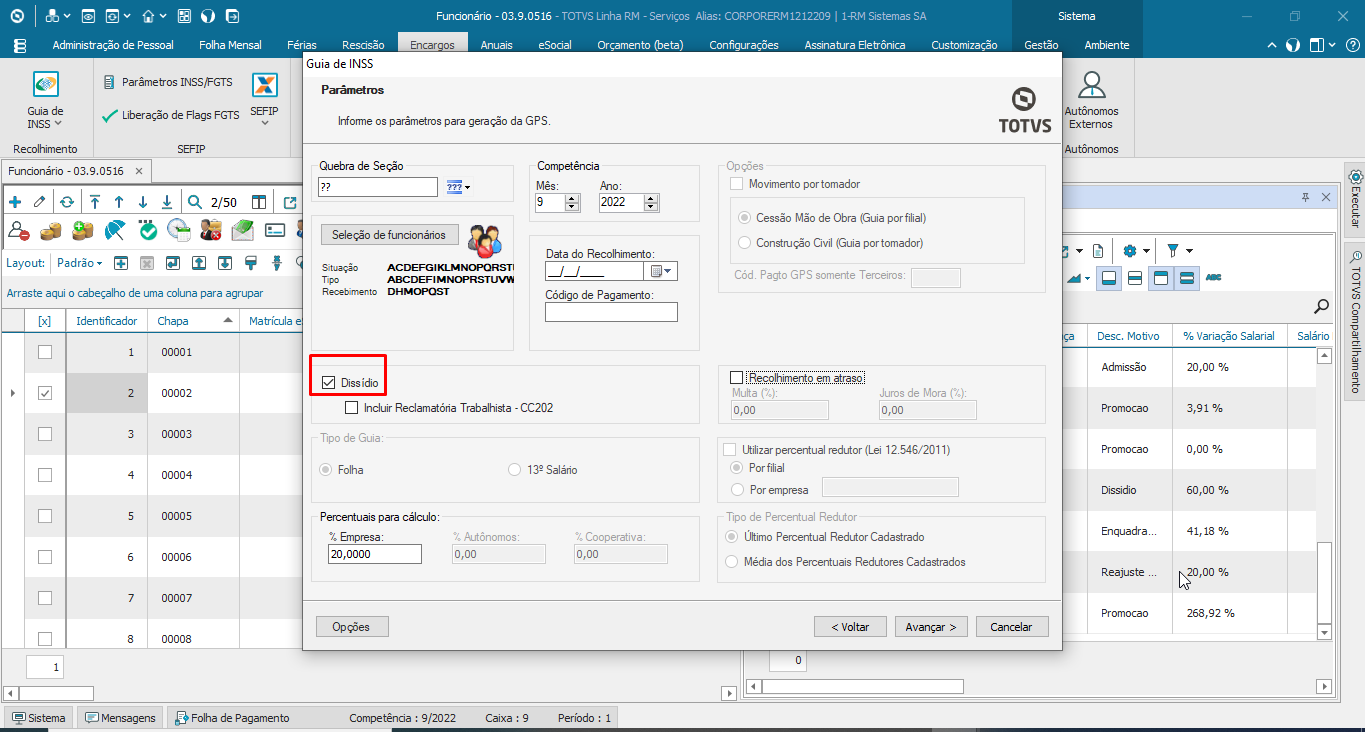
Task: Uncheck the Dissídio checkbox
Action: (x=328, y=382)
